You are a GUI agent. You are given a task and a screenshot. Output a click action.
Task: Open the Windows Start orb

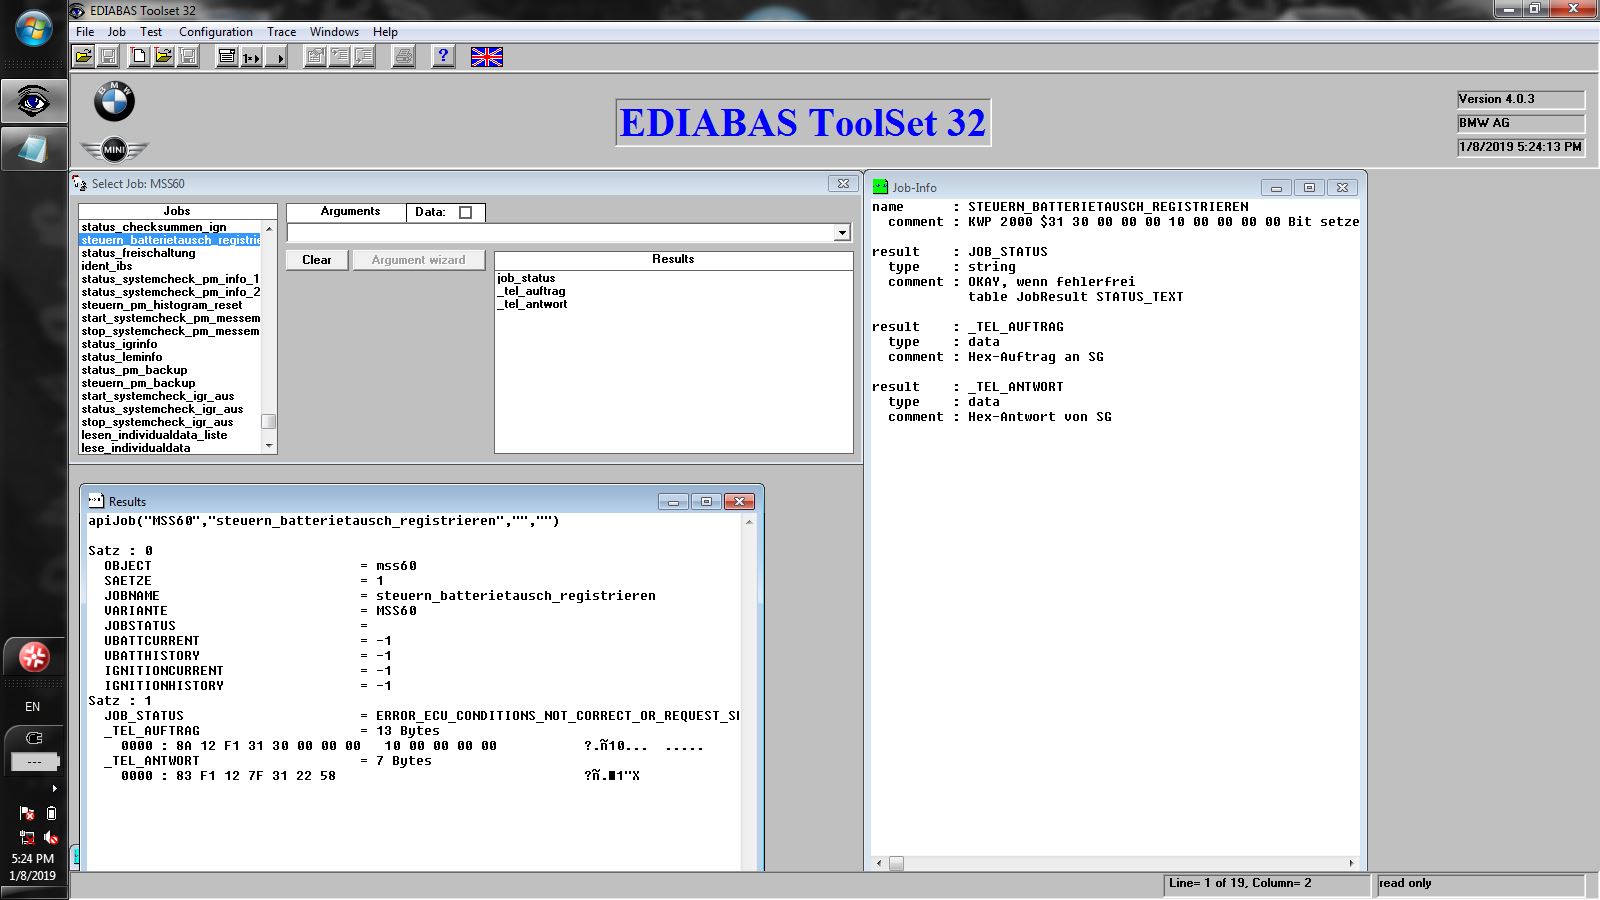tap(33, 28)
